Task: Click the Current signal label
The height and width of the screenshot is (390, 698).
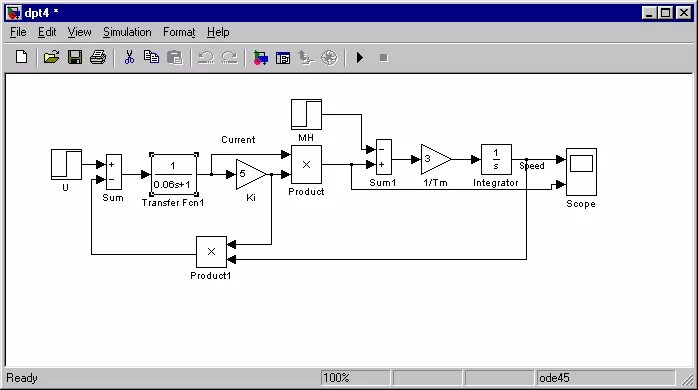Action: pyautogui.click(x=238, y=140)
